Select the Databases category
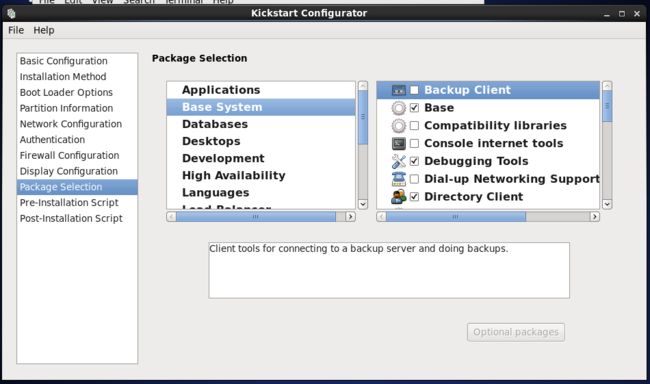 point(261,124)
